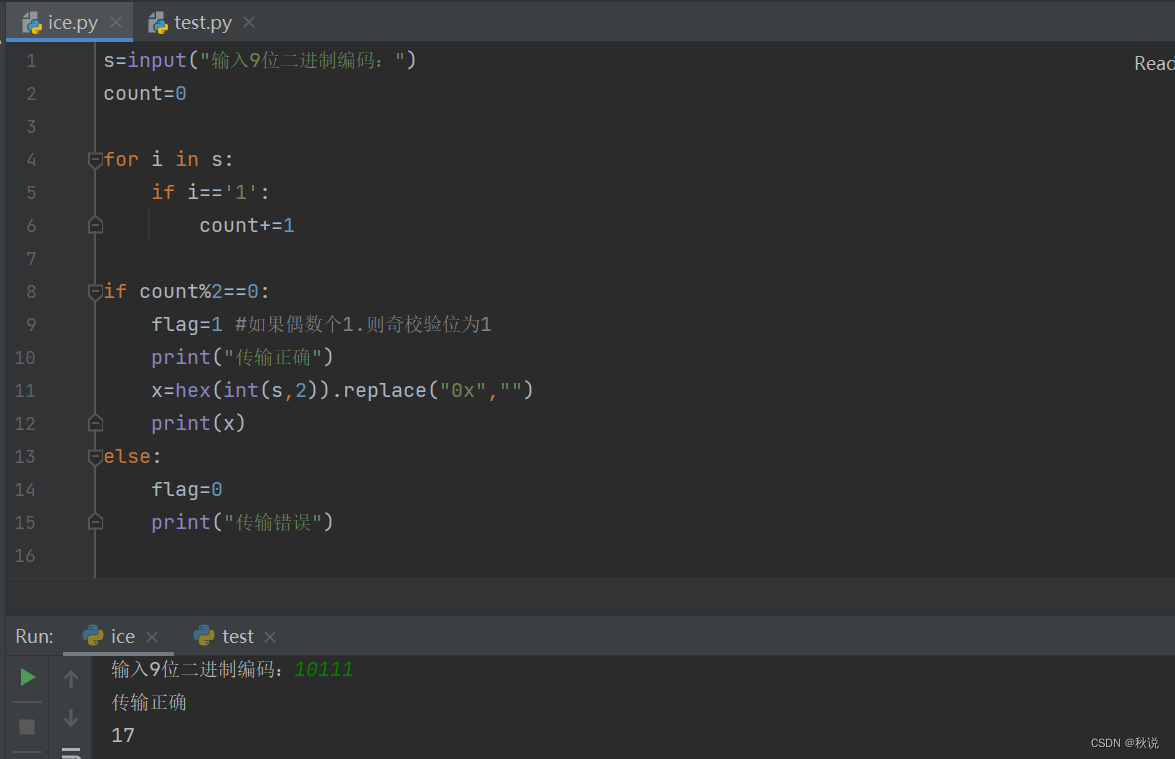Click the up arrow in run toolbar
Viewport: 1175px width, 759px height.
click(x=70, y=679)
